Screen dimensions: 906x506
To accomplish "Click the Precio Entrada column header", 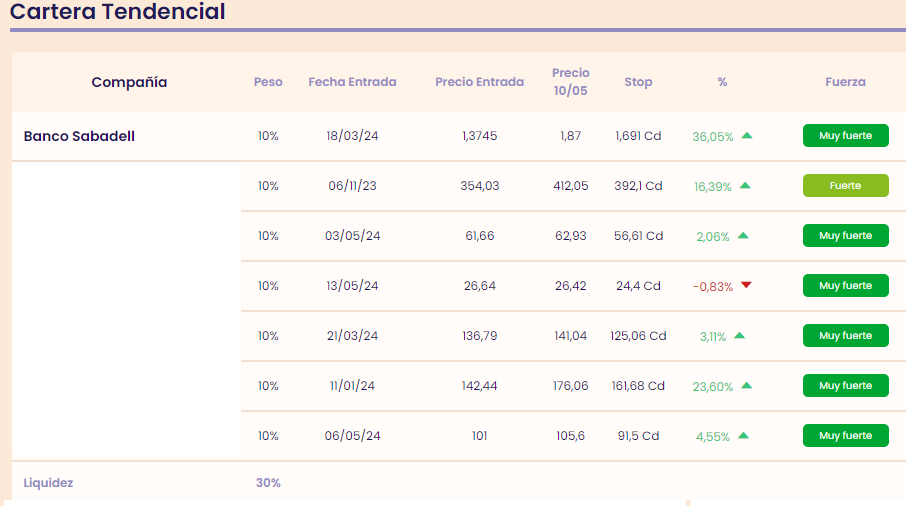I will tap(479, 82).
